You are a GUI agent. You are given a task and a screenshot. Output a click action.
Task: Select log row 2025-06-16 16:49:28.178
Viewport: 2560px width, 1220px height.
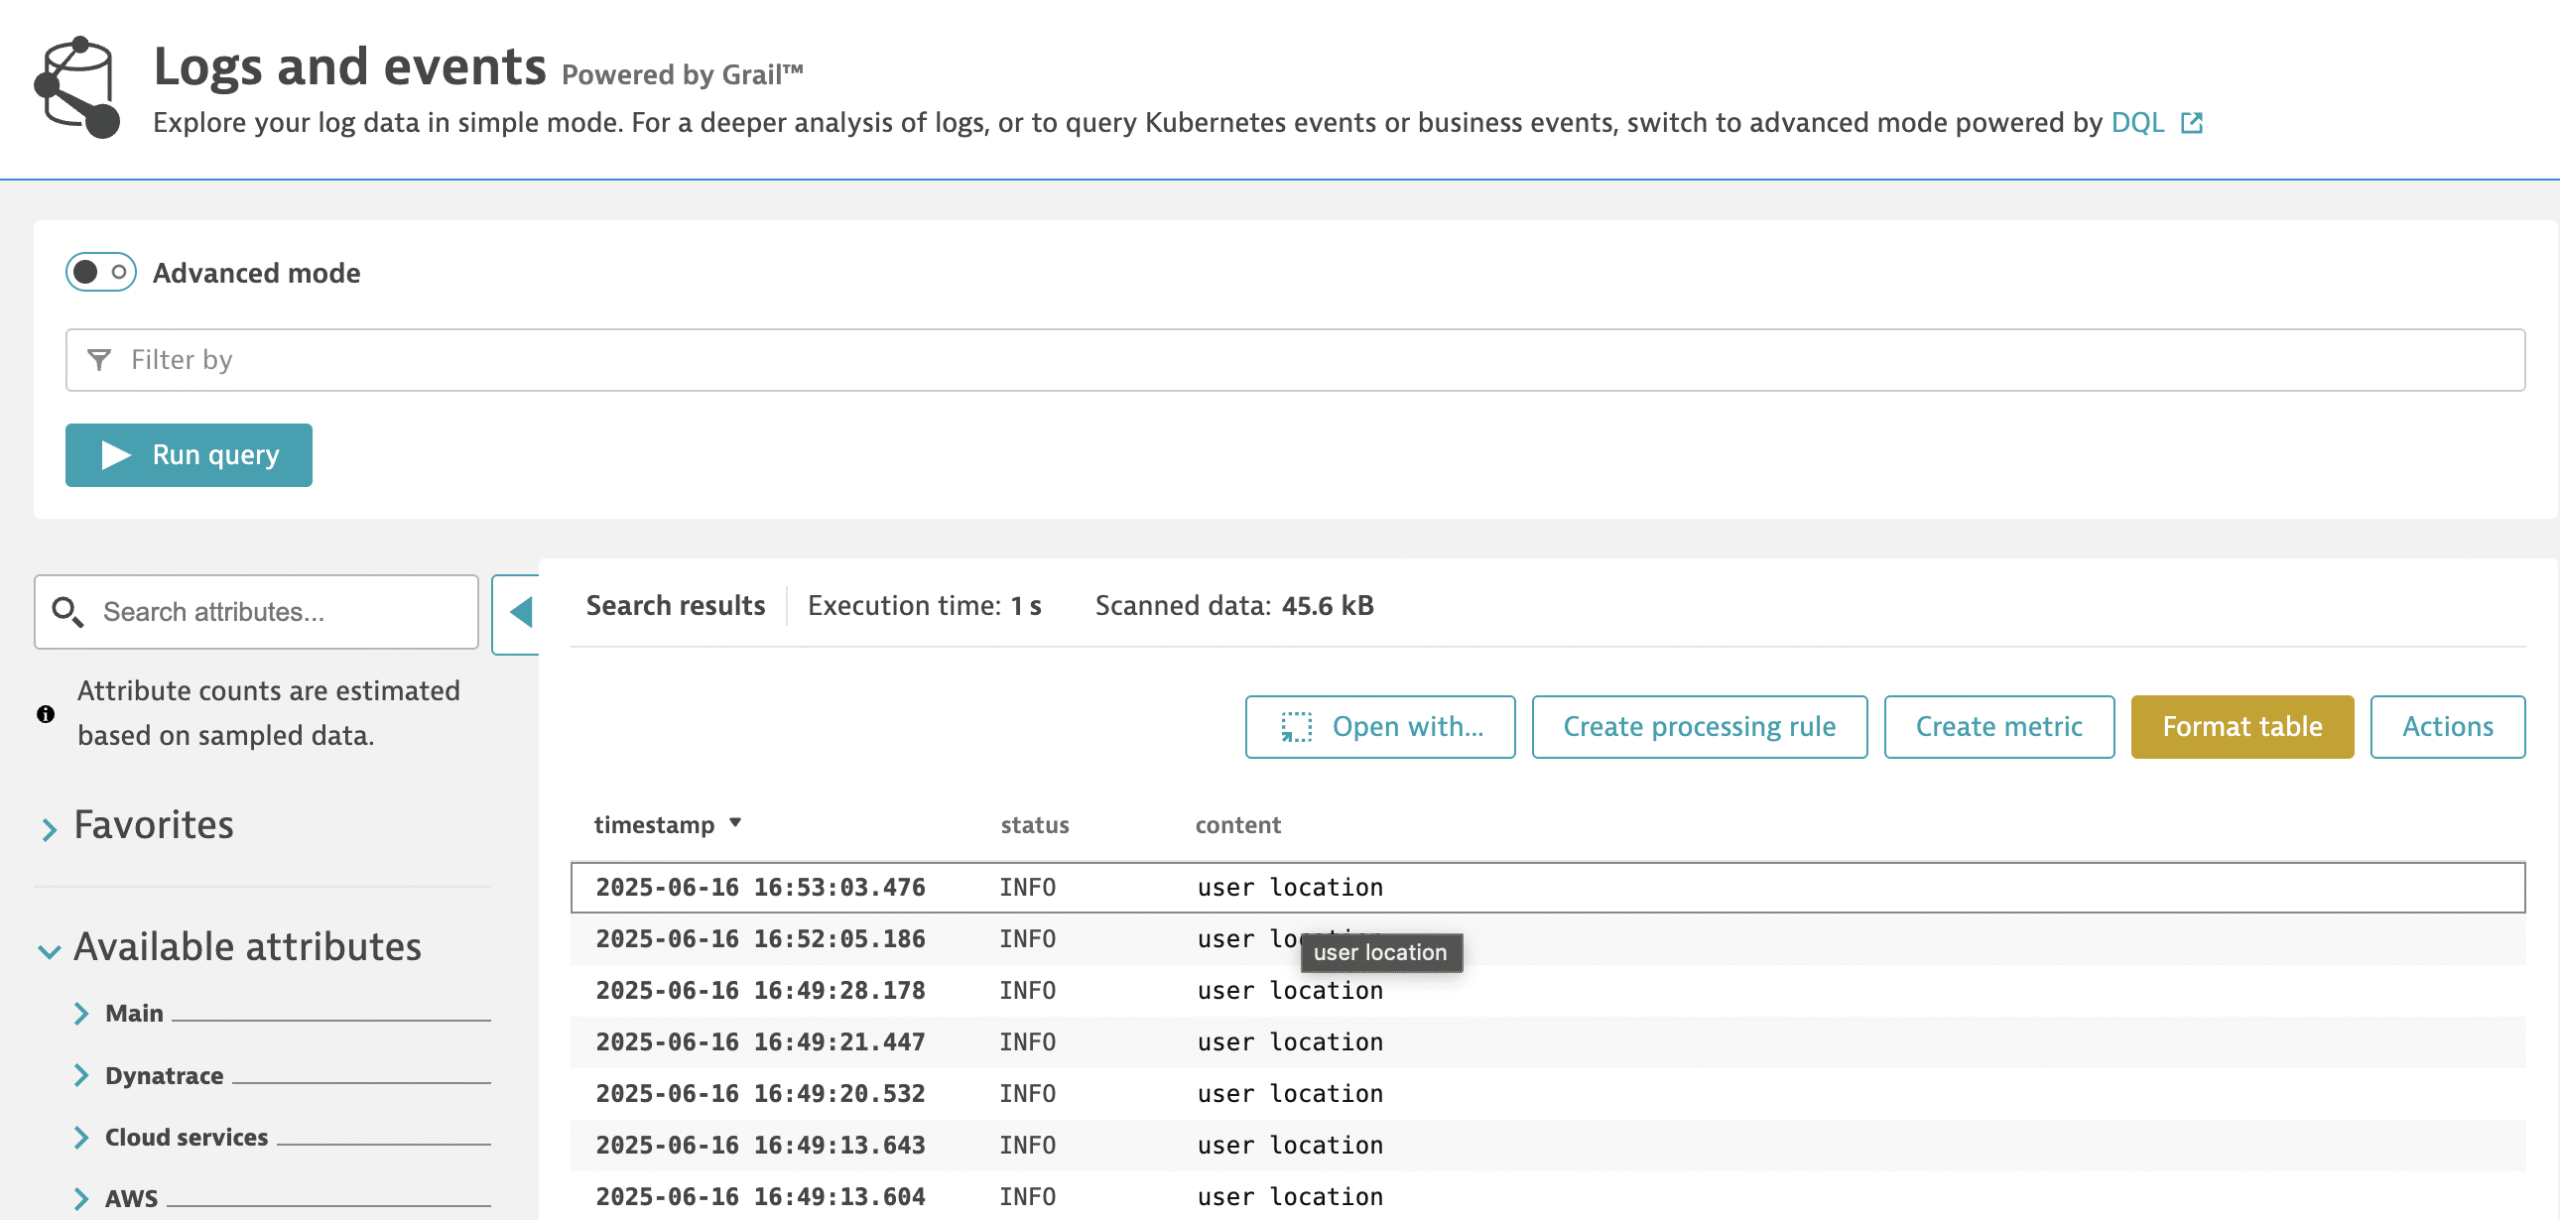[1548, 991]
